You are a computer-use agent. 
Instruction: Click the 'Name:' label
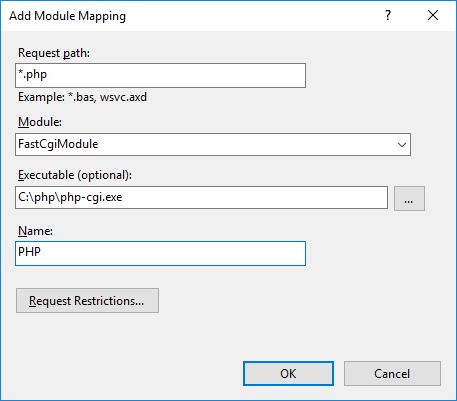coord(35,231)
